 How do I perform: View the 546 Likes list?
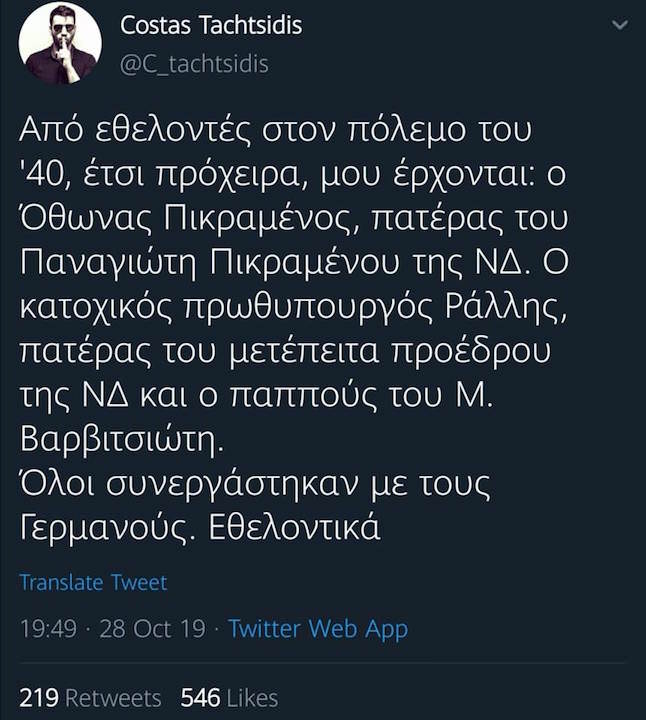point(229,697)
